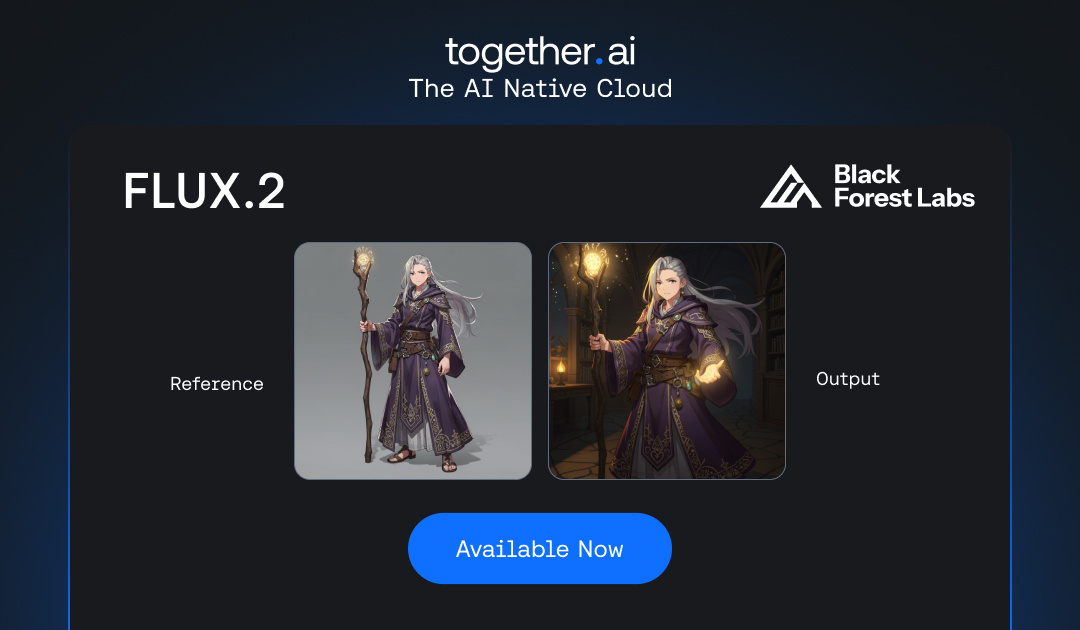Click the together.ai logo

pyautogui.click(x=540, y=52)
